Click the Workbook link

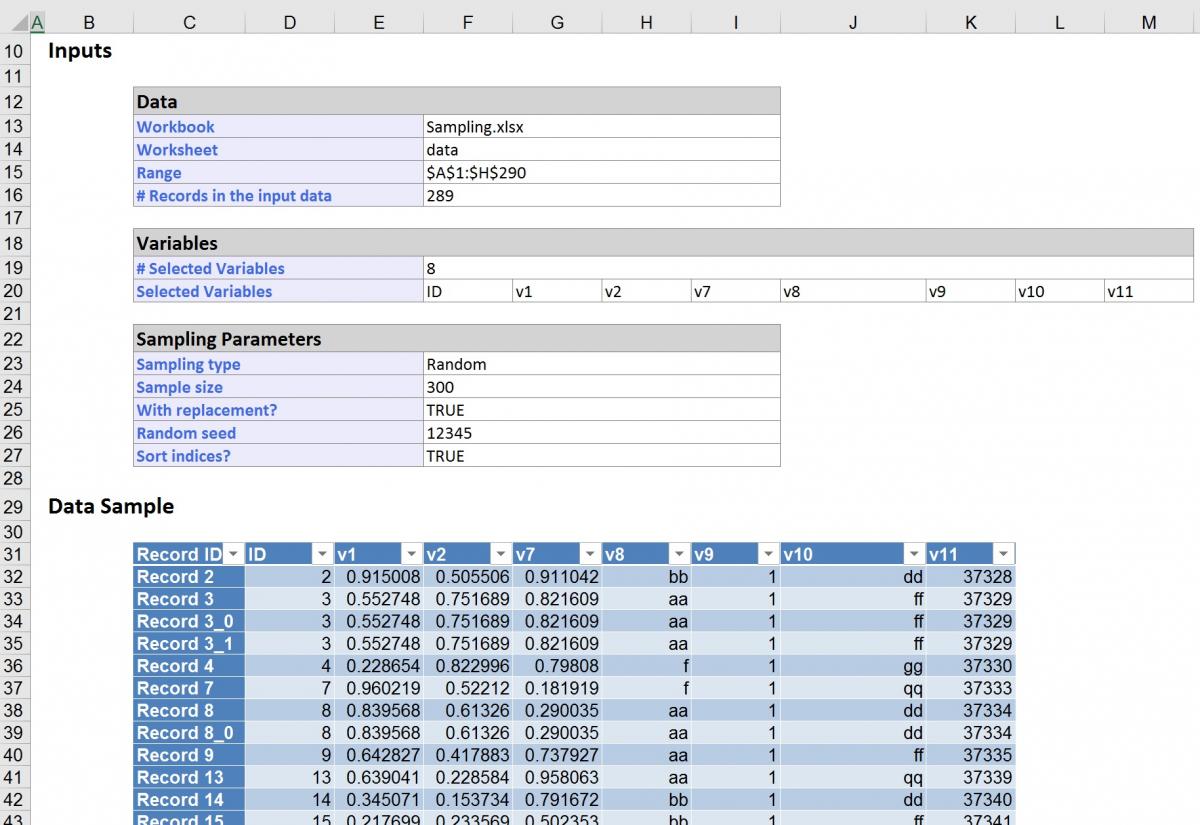(x=175, y=127)
